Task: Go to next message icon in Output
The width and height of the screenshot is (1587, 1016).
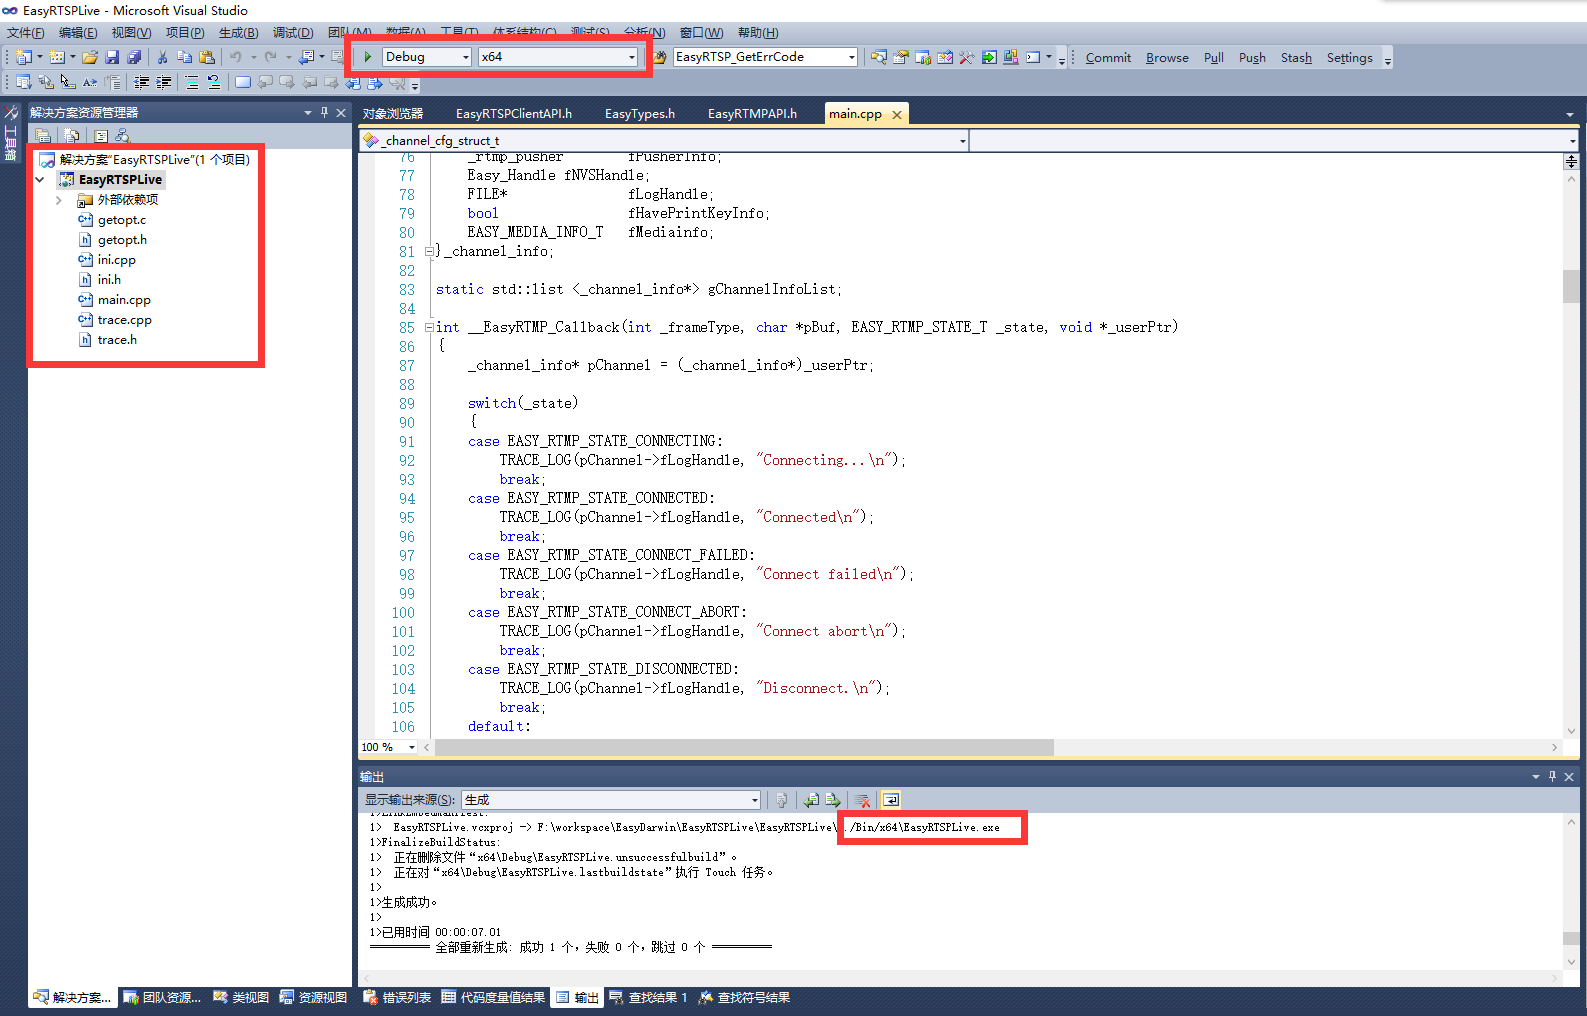Action: point(833,800)
